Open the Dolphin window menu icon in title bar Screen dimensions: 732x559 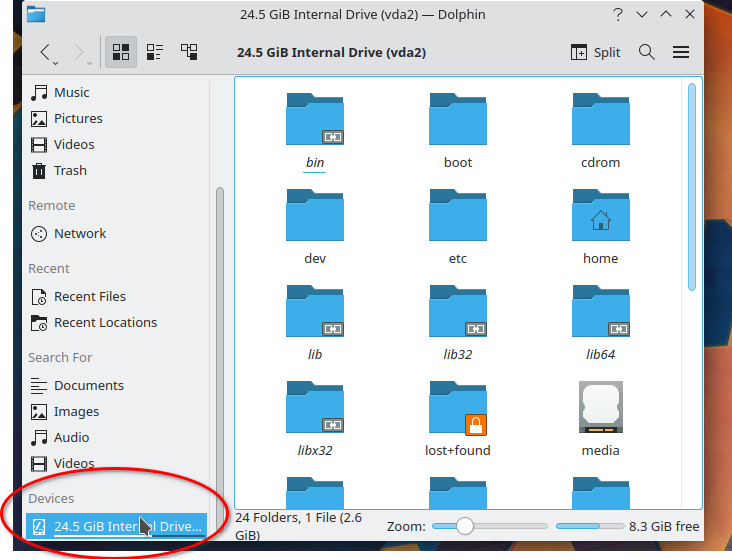tap(35, 15)
